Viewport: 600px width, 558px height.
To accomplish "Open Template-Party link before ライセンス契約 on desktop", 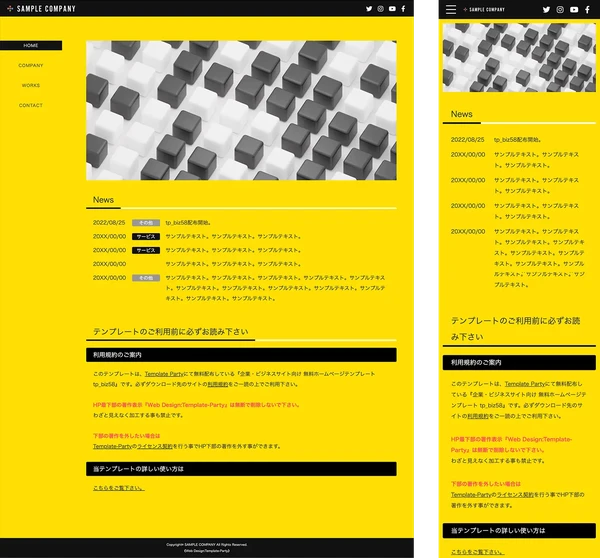I will click(x=112, y=446).
